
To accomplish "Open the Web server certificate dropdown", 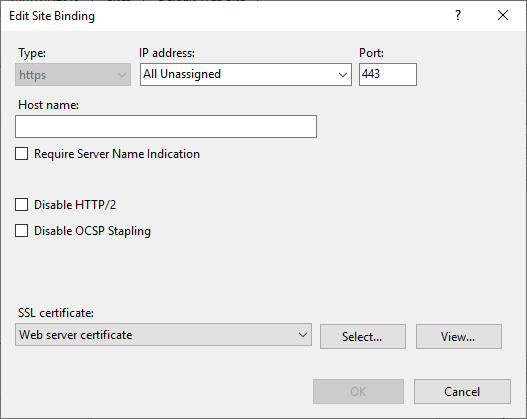I will click(163, 335).
